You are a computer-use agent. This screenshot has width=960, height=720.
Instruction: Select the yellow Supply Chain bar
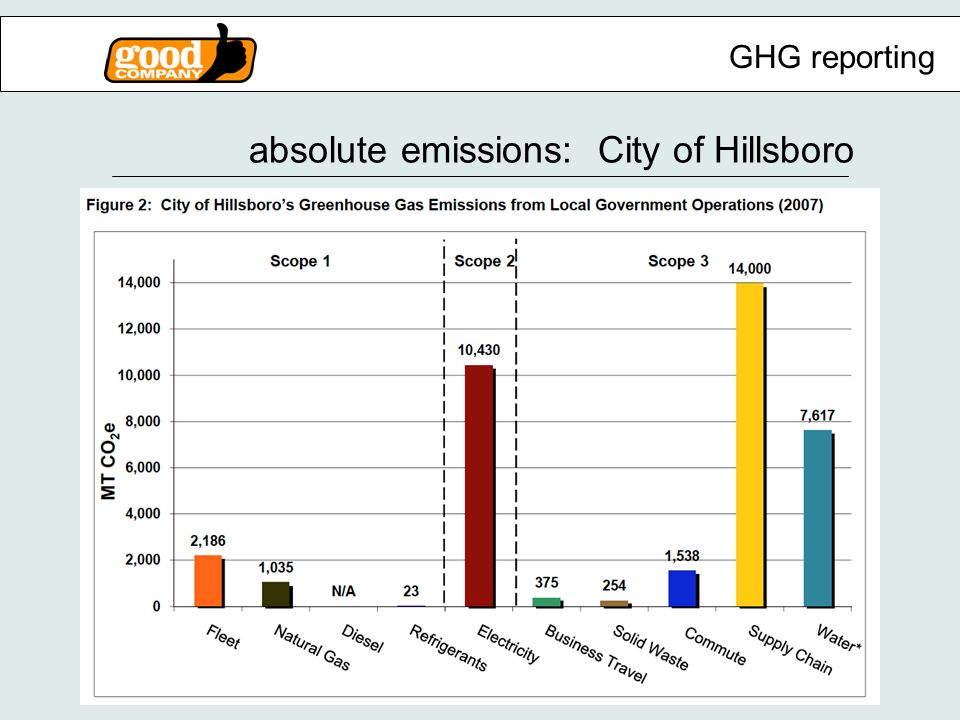[x=751, y=445]
